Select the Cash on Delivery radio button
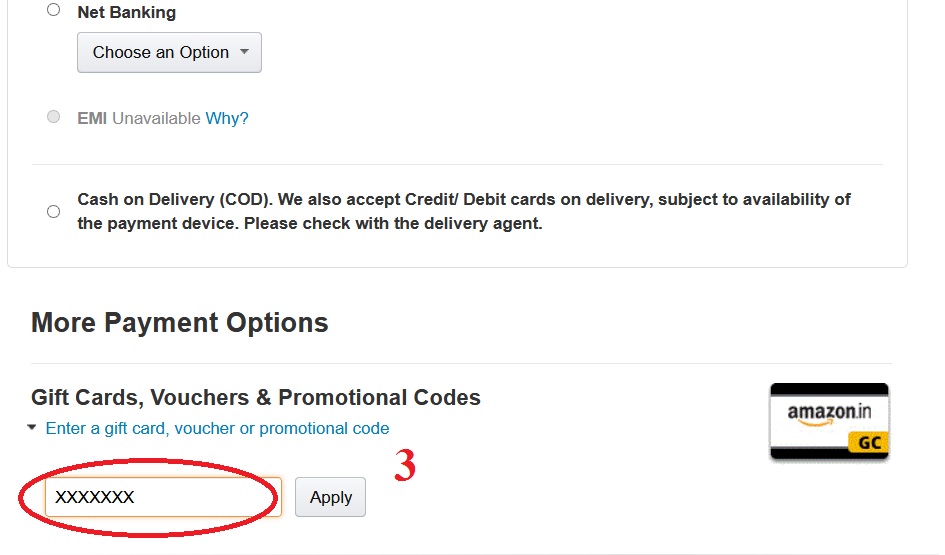 [x=53, y=211]
